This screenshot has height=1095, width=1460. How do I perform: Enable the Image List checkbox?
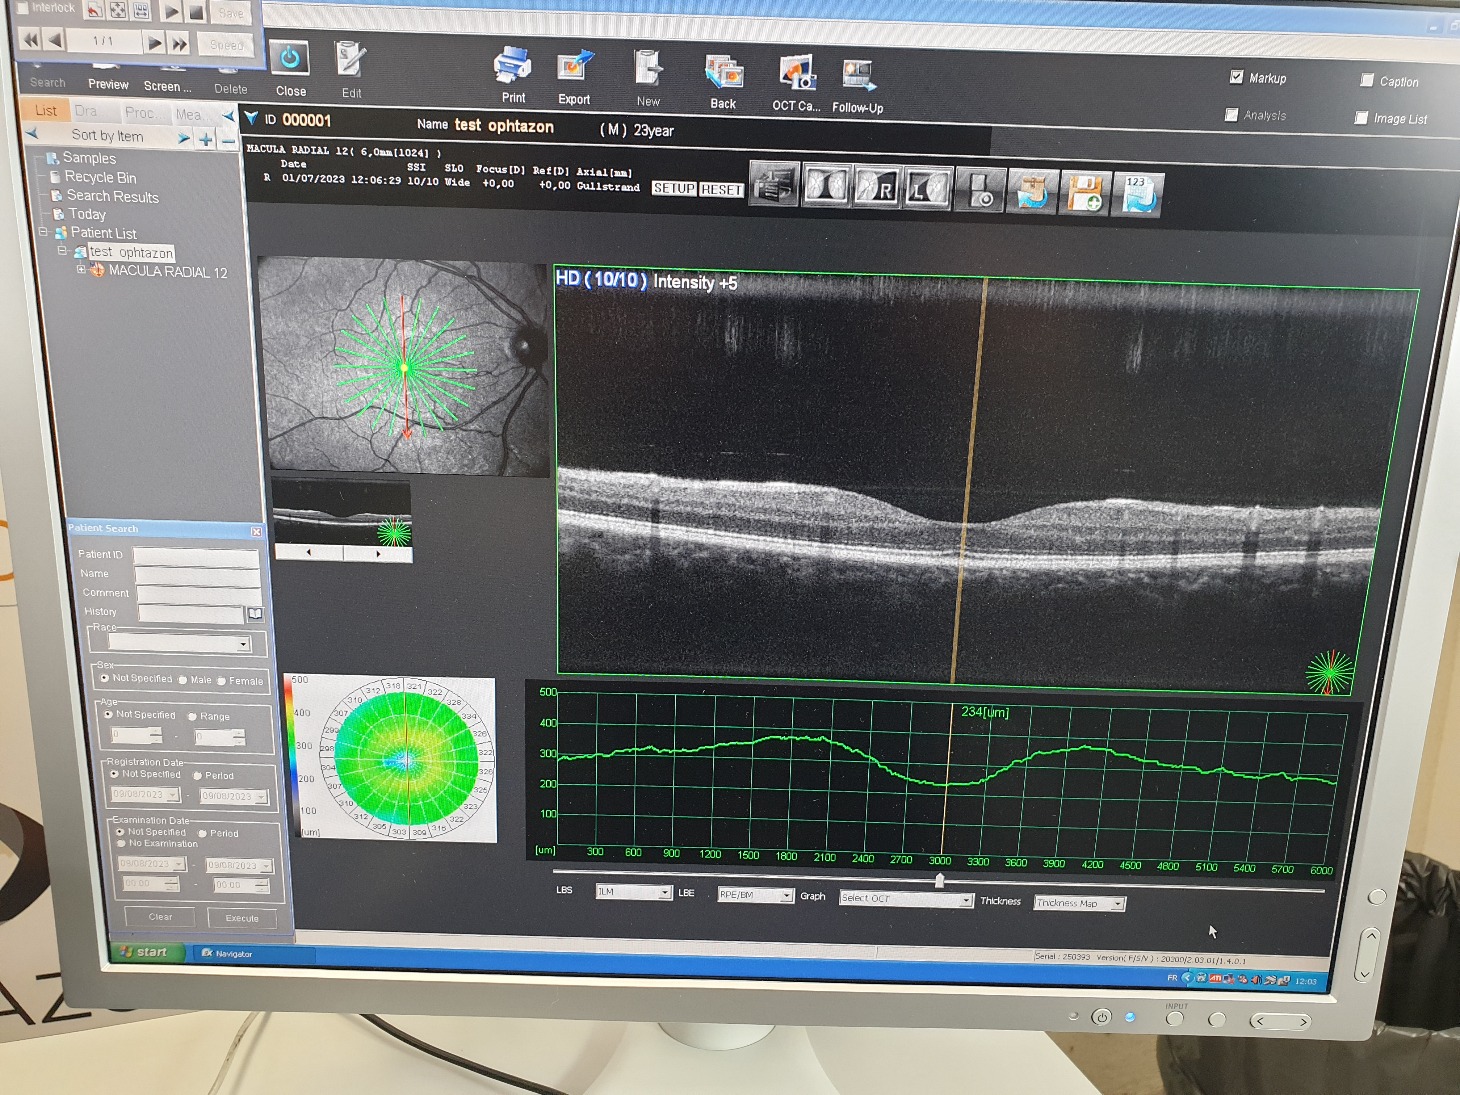1361,117
